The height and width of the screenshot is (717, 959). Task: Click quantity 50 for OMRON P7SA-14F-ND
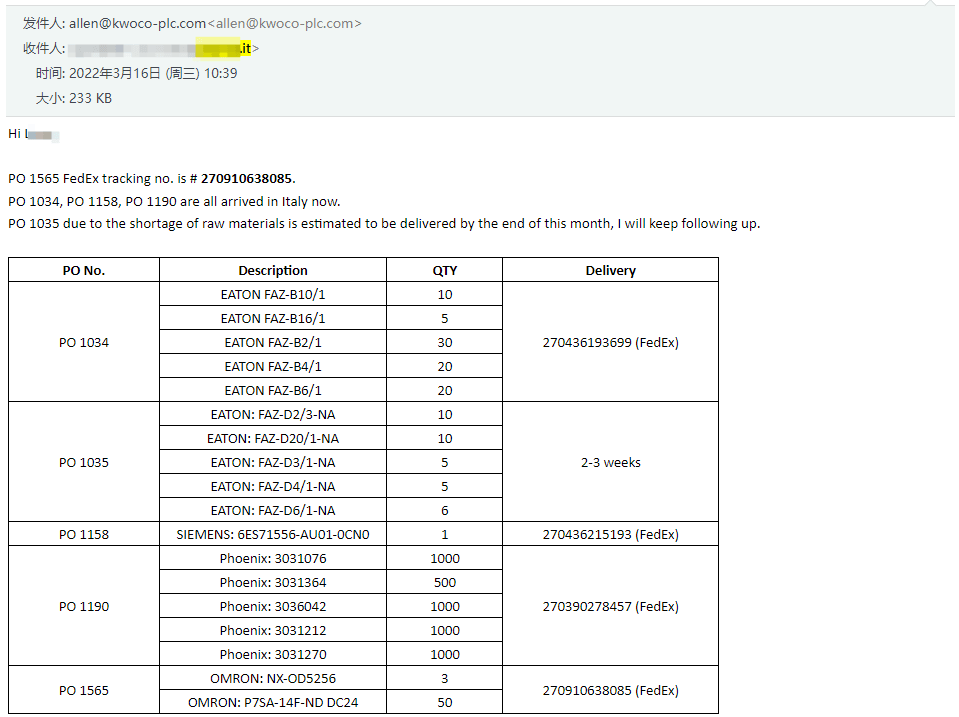445,702
